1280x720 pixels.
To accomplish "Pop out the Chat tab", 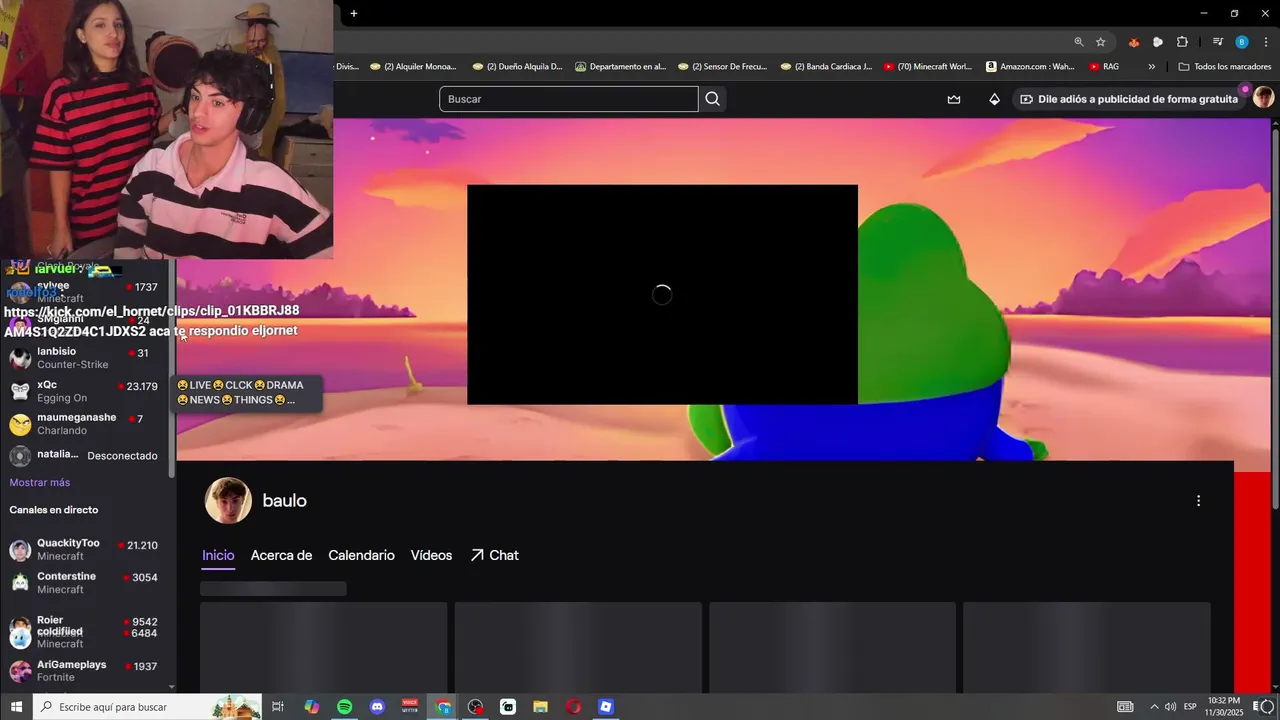I will [494, 555].
